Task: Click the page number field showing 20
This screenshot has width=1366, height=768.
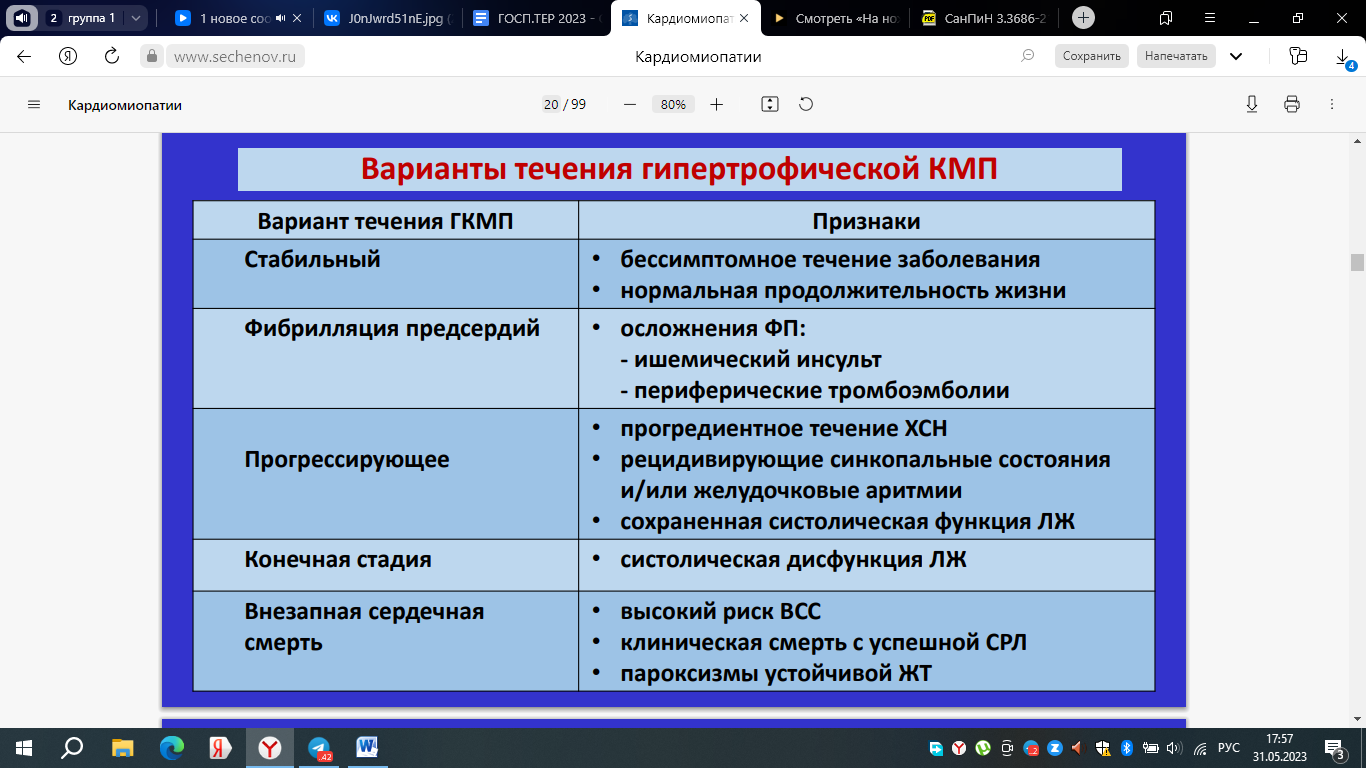Action: [551, 104]
